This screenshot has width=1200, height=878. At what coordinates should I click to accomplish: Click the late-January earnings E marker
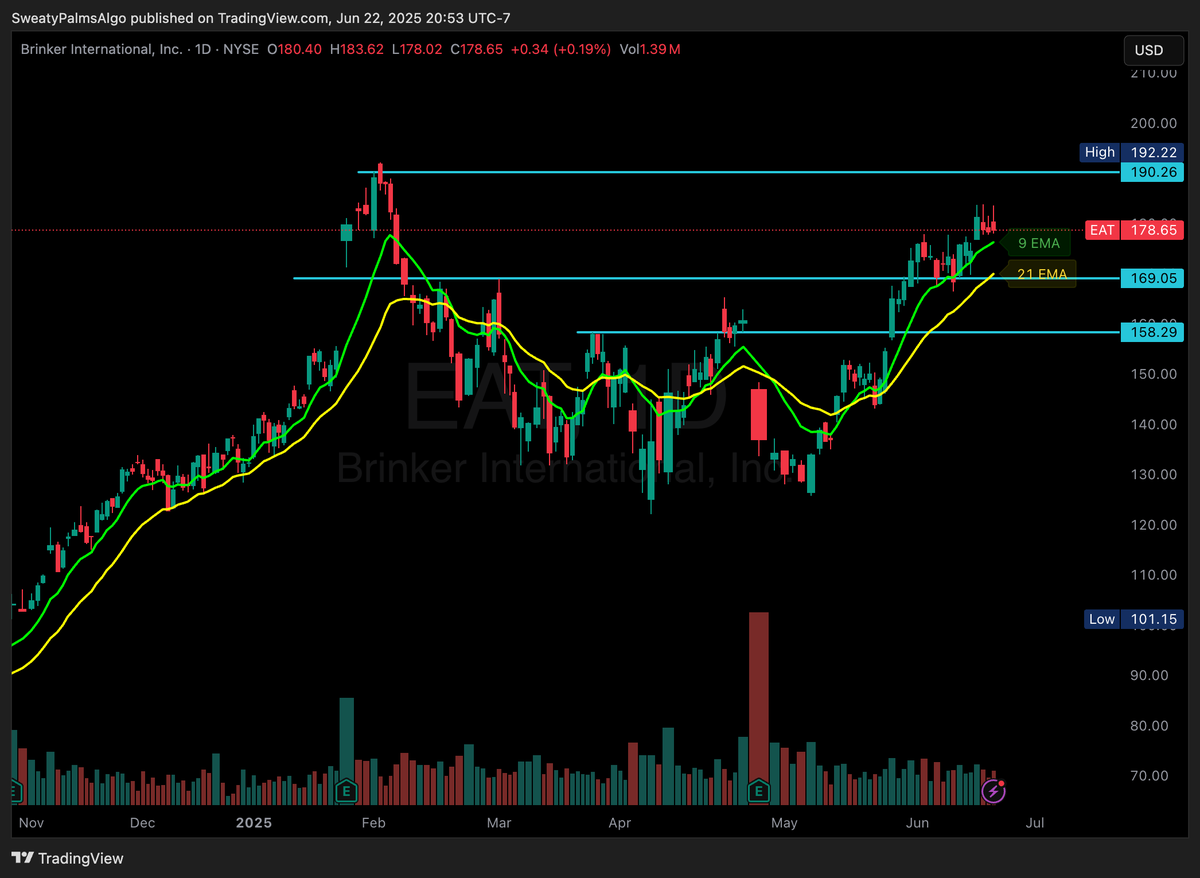click(x=347, y=791)
